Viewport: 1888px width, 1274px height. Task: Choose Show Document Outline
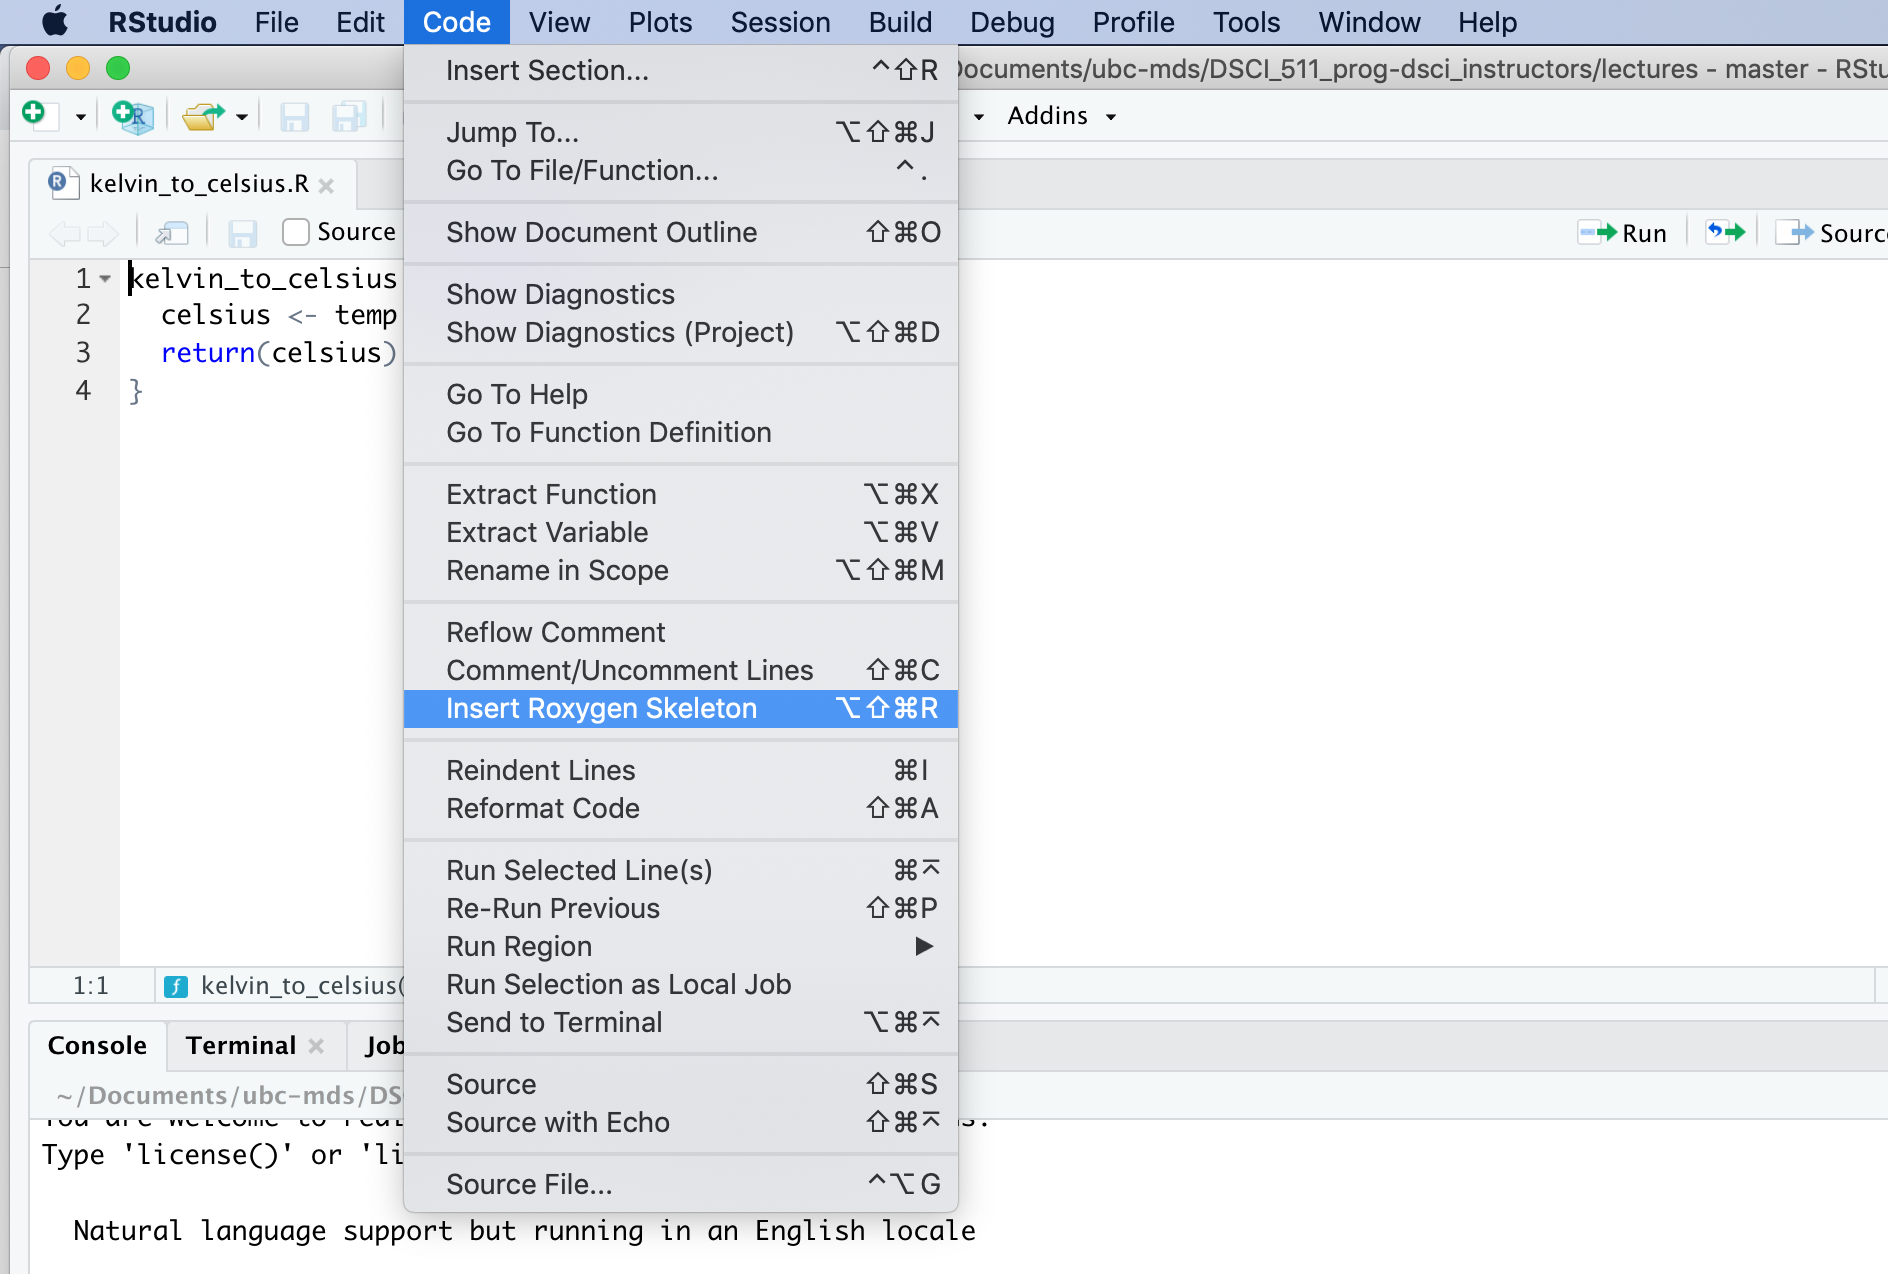point(681,232)
